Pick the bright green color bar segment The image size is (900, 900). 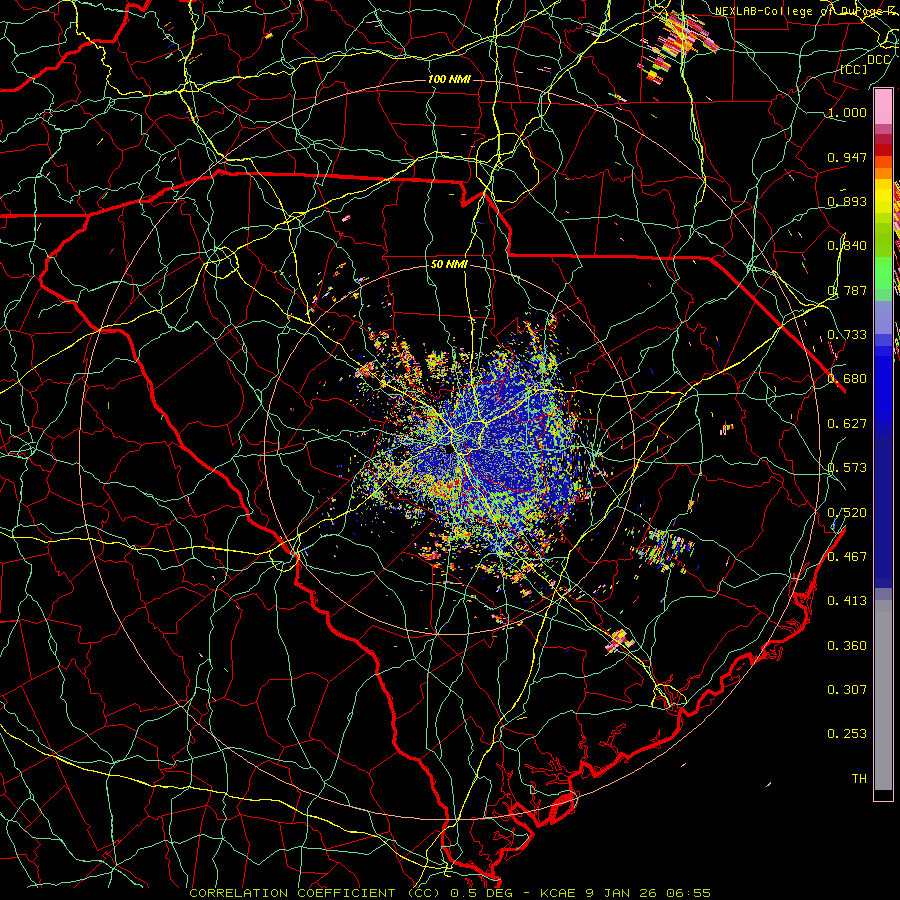point(883,272)
